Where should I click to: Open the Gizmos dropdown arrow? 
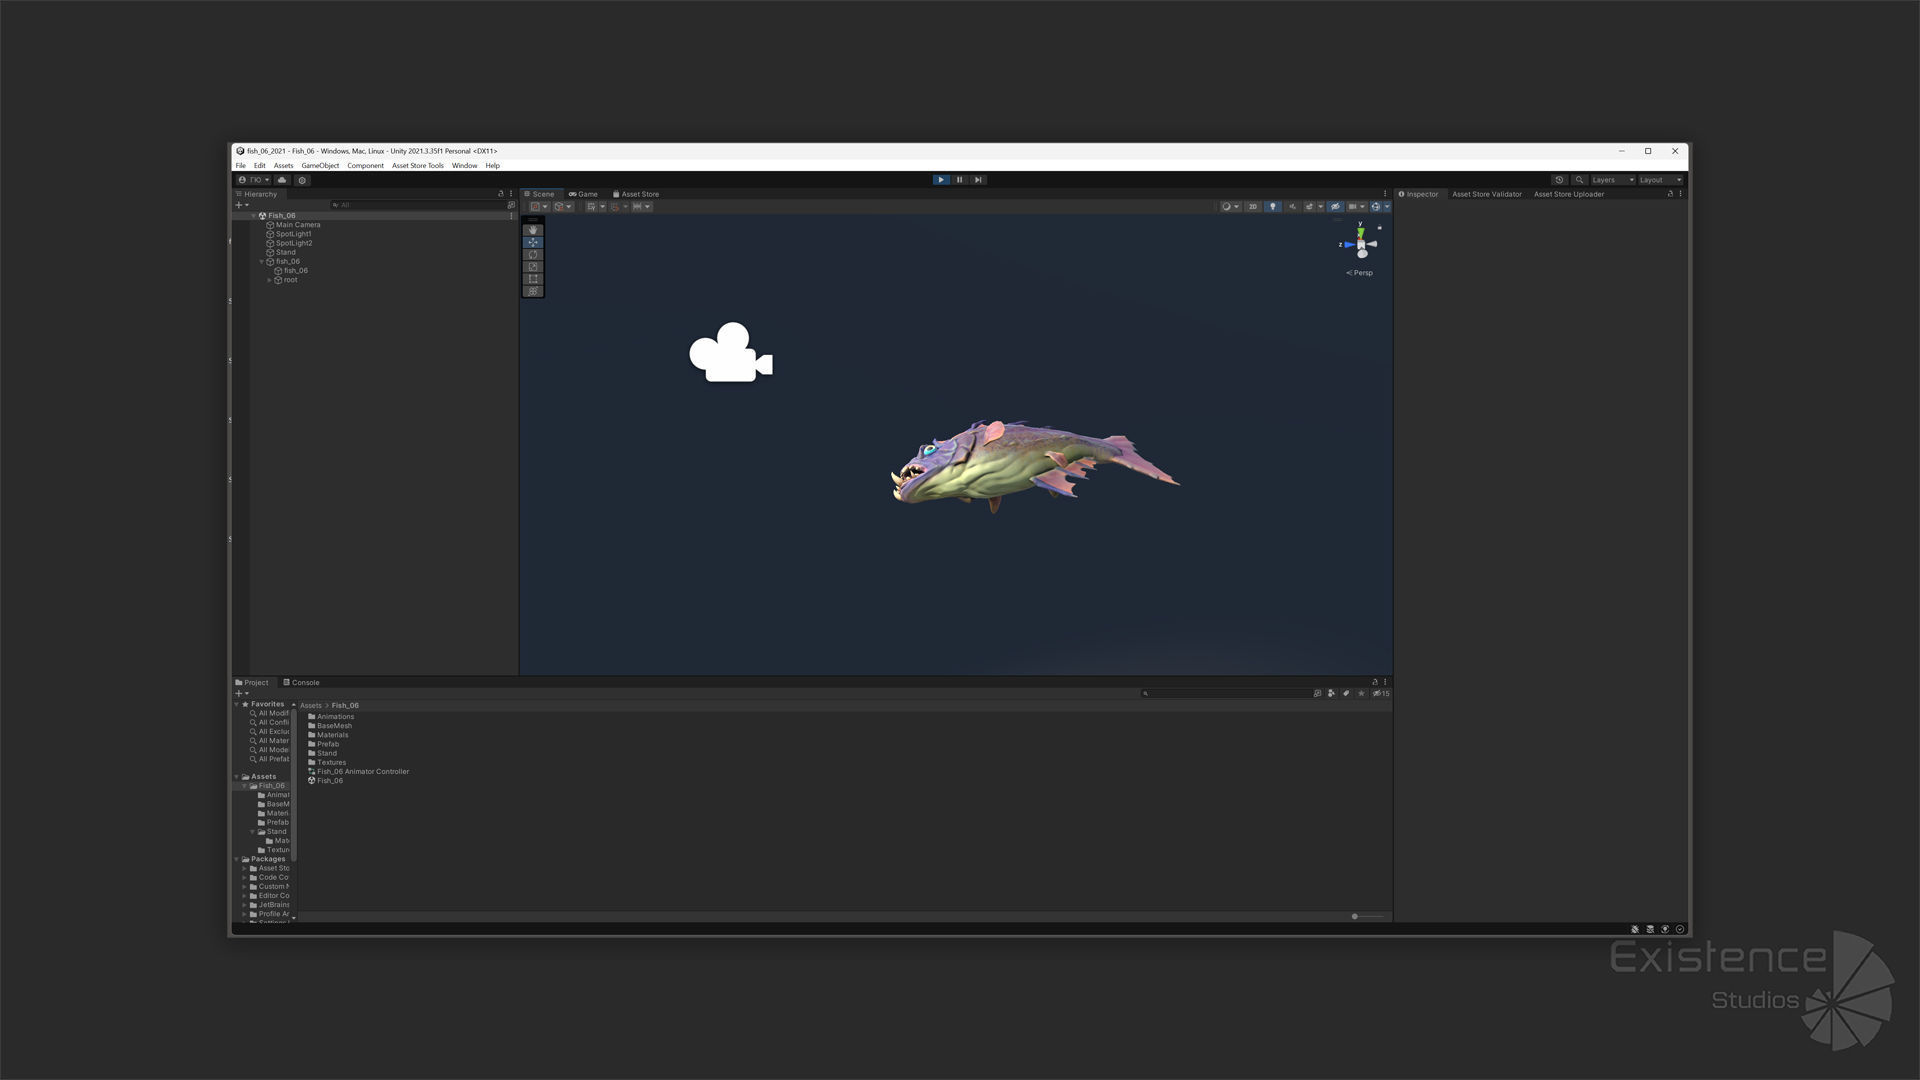[x=1387, y=207]
